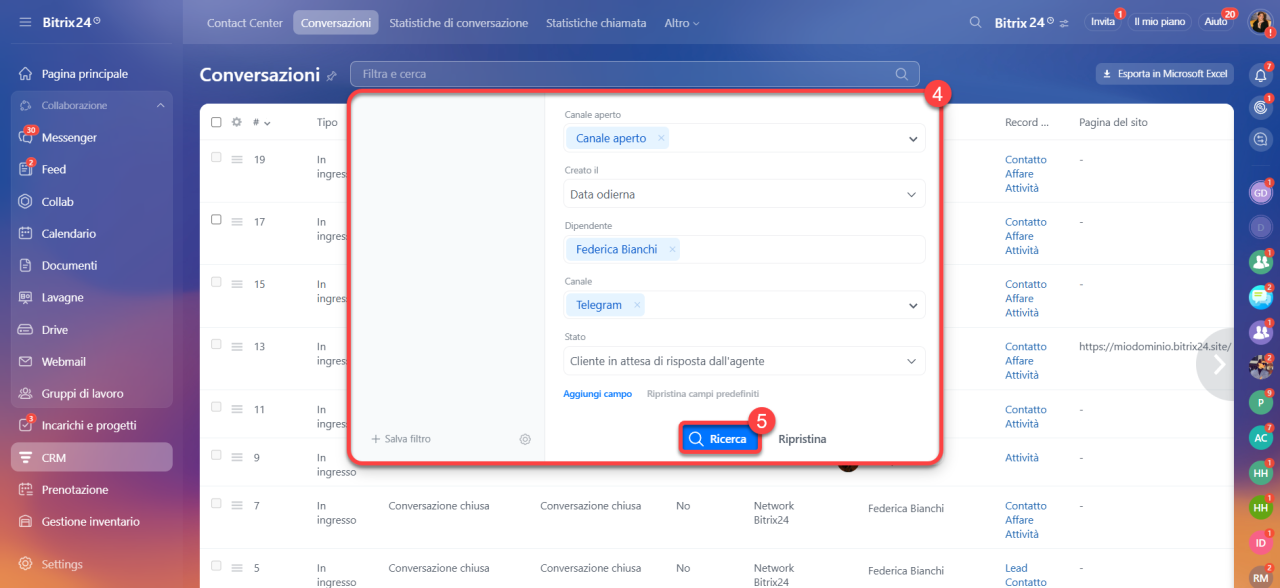The height and width of the screenshot is (588, 1280).
Task: Open Statistiche di conversazione tab
Action: click(x=459, y=22)
